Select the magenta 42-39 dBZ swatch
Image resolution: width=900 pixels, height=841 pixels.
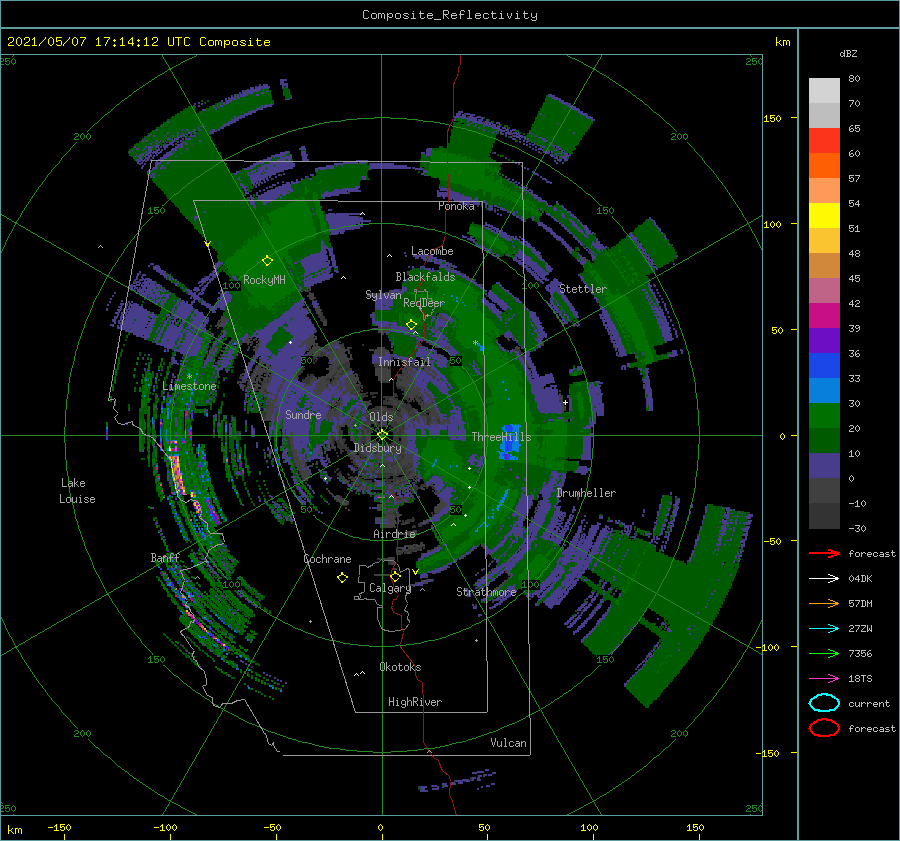(x=824, y=316)
